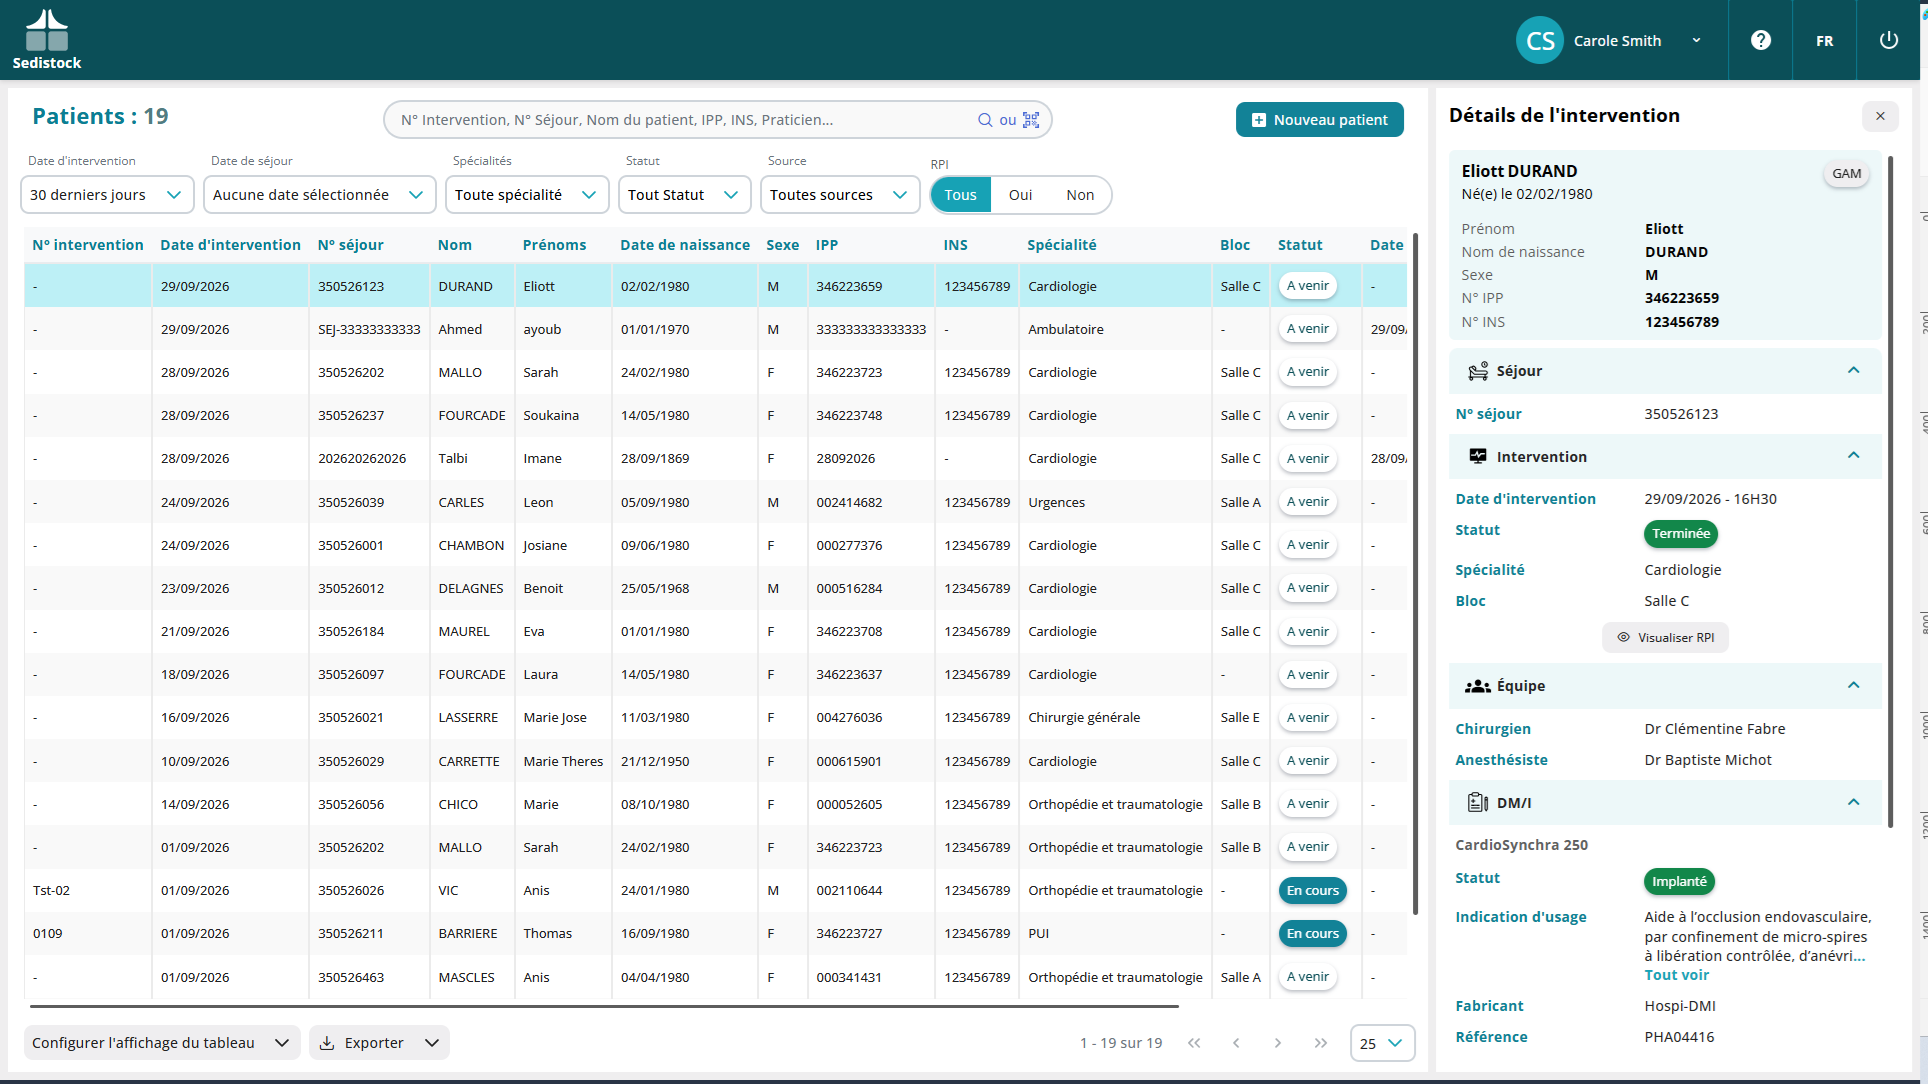The image size is (1928, 1084).
Task: Go to the next page arrow
Action: point(1278,1043)
